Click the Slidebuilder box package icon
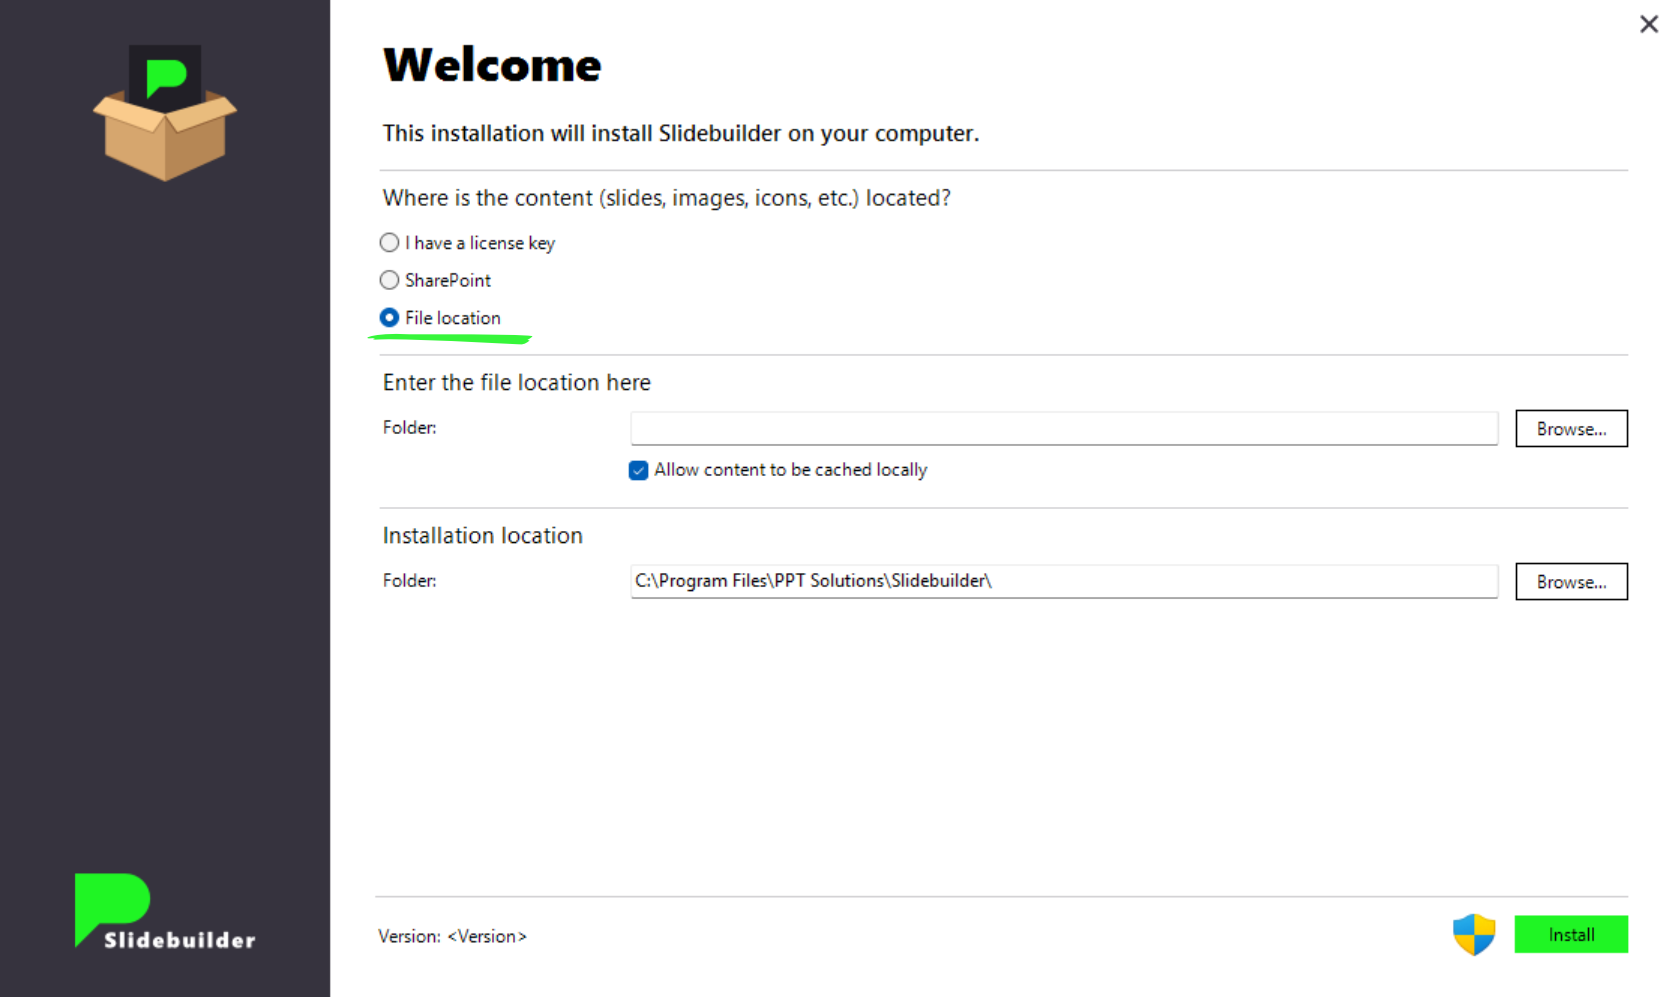1672x997 pixels. pyautogui.click(x=165, y=113)
